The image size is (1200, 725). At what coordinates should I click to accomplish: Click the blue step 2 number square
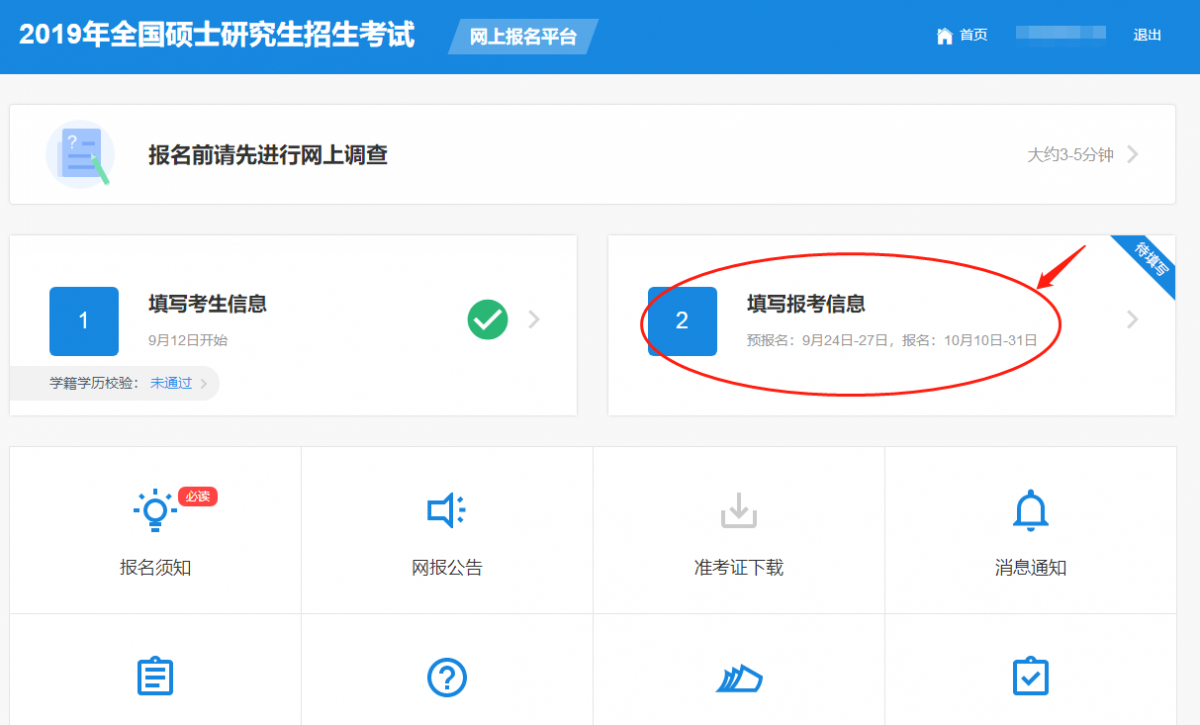tap(682, 321)
